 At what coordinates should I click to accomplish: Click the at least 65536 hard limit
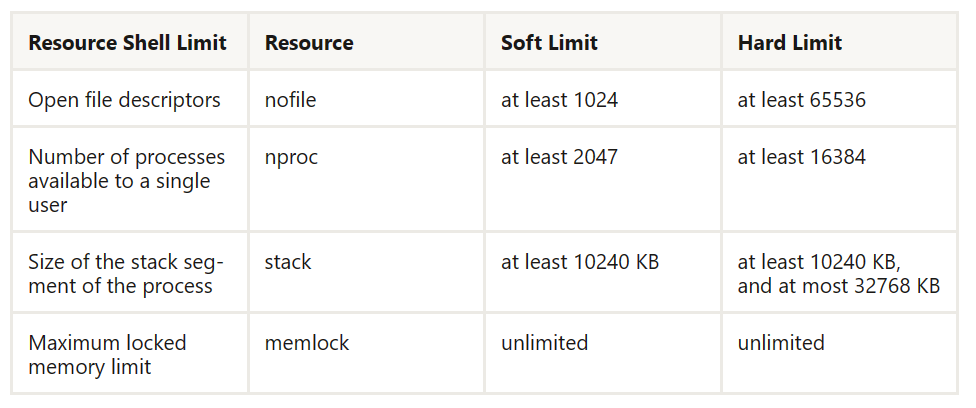(801, 100)
